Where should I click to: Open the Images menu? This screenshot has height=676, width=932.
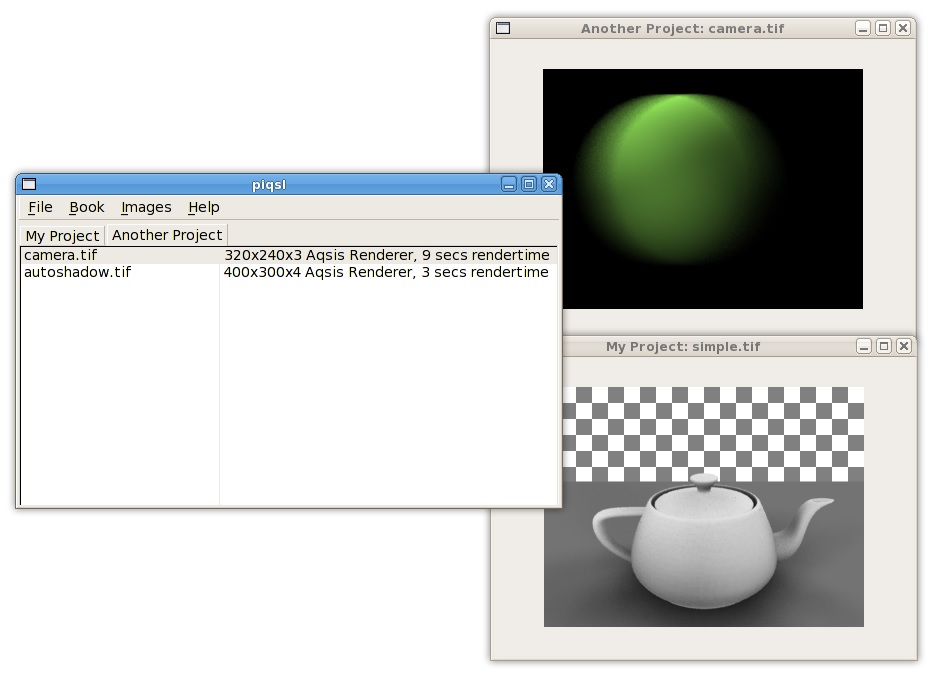click(x=146, y=207)
